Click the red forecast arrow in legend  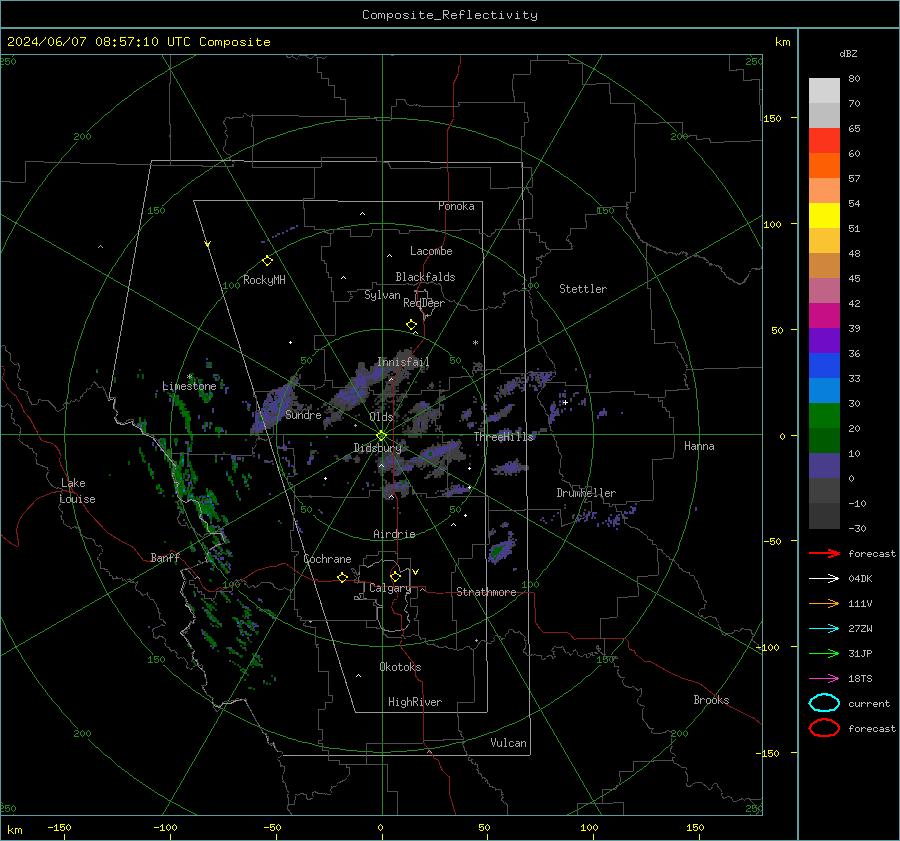click(824, 553)
